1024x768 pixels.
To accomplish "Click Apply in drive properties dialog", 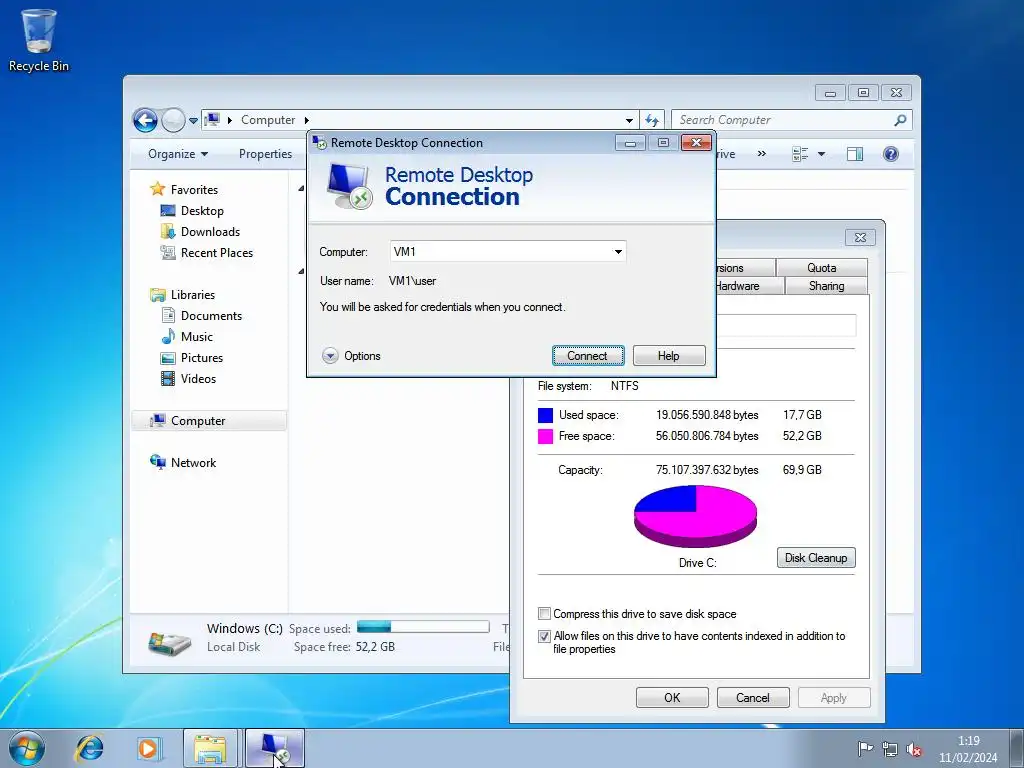I will 834,697.
